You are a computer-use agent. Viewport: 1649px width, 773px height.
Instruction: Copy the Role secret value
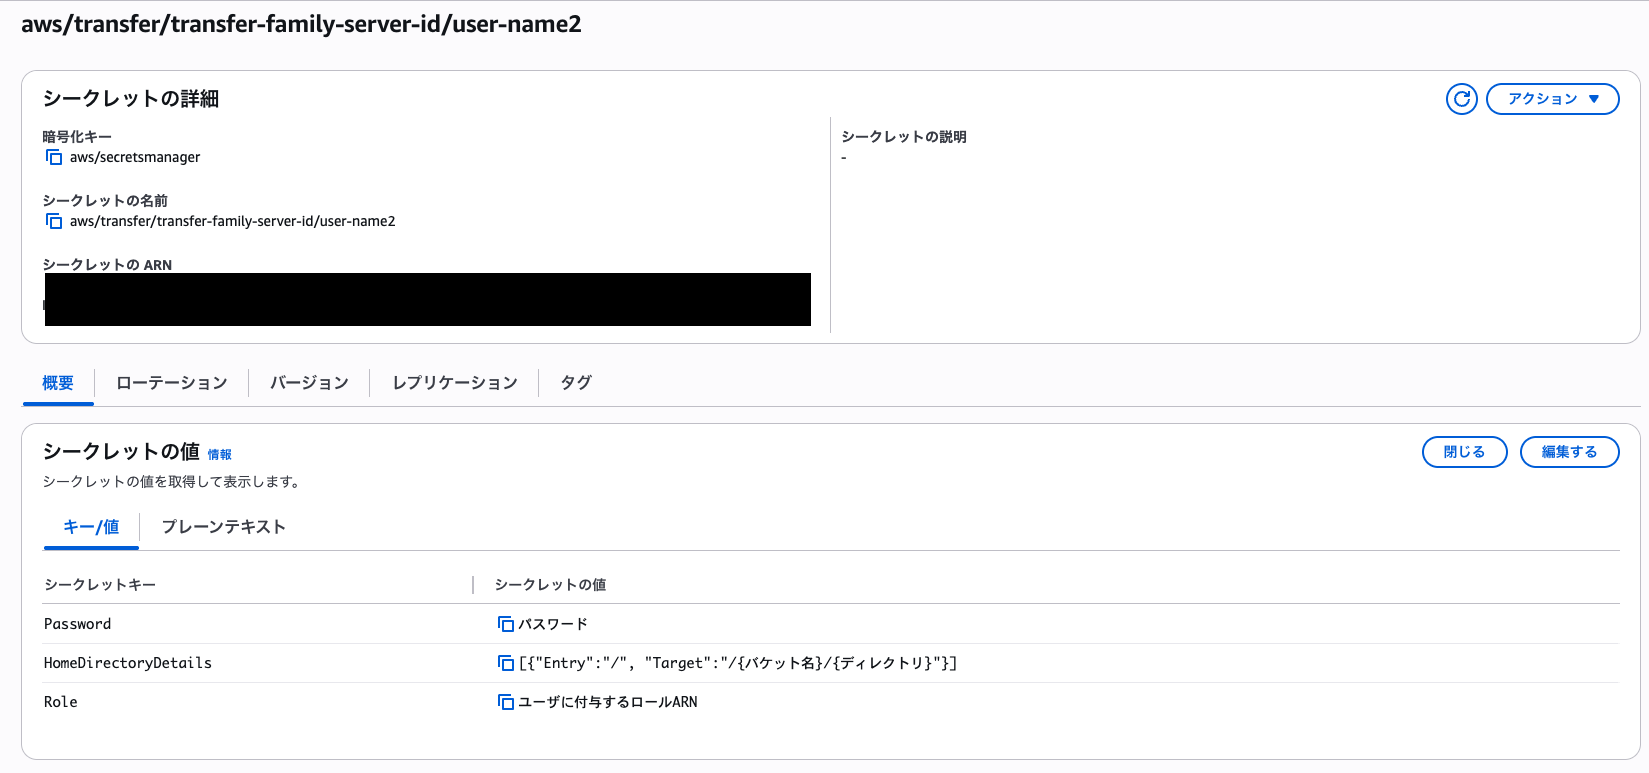tap(506, 702)
